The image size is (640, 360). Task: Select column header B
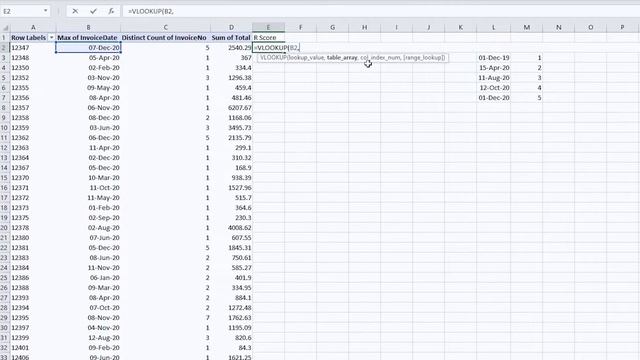88,27
